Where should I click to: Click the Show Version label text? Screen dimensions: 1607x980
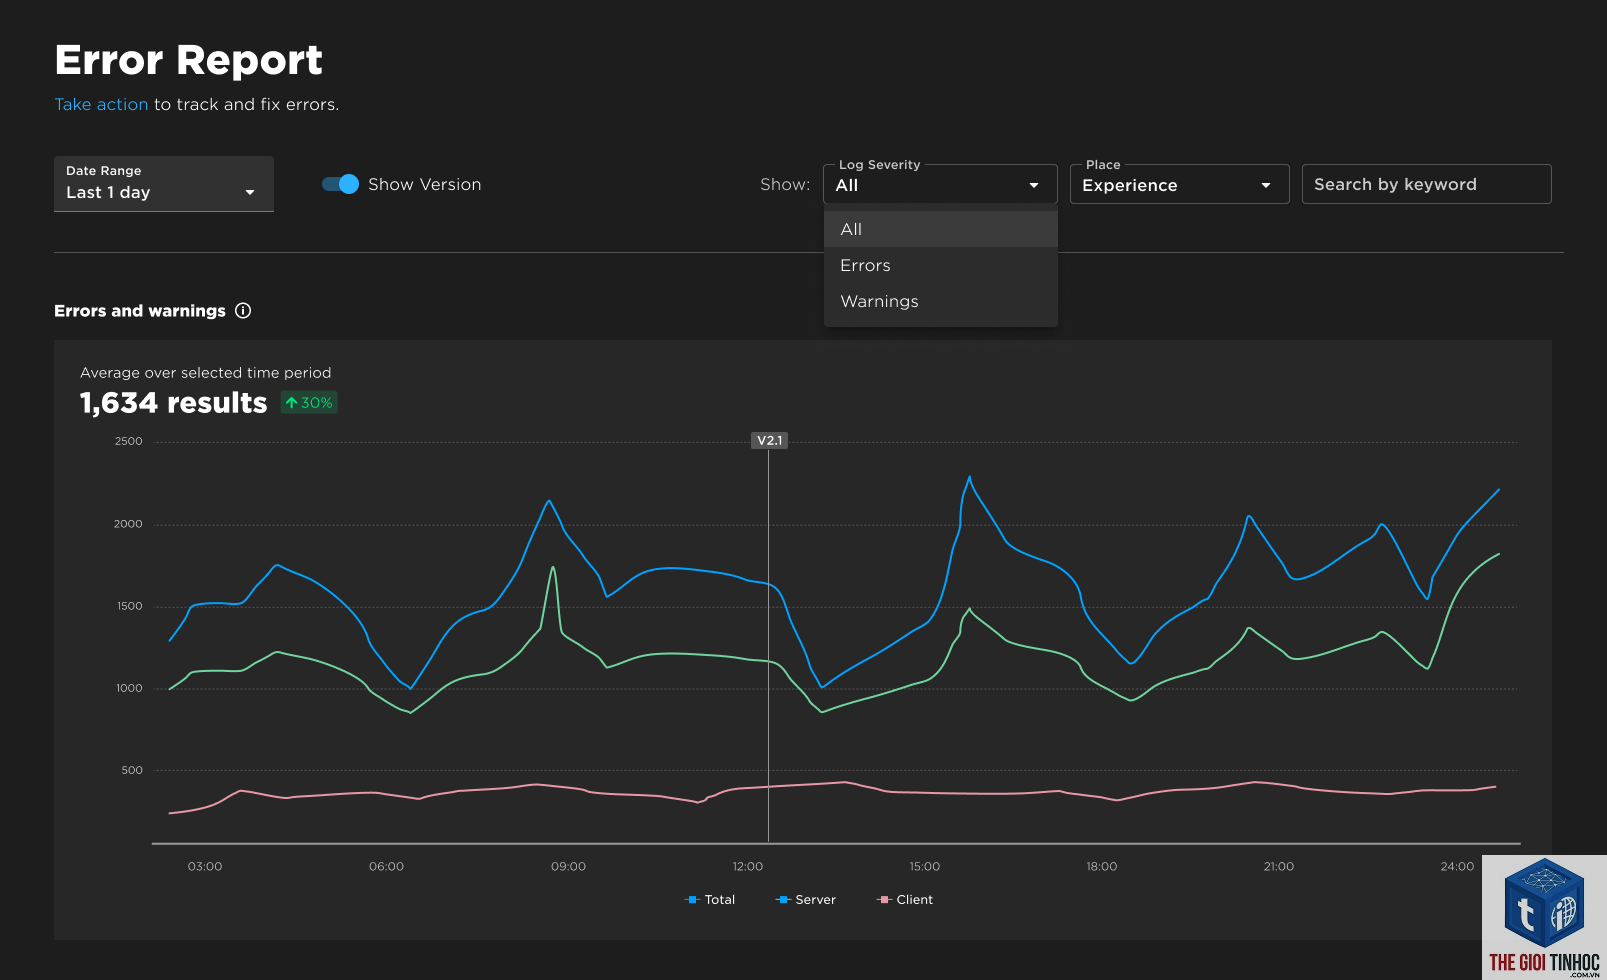tap(425, 184)
